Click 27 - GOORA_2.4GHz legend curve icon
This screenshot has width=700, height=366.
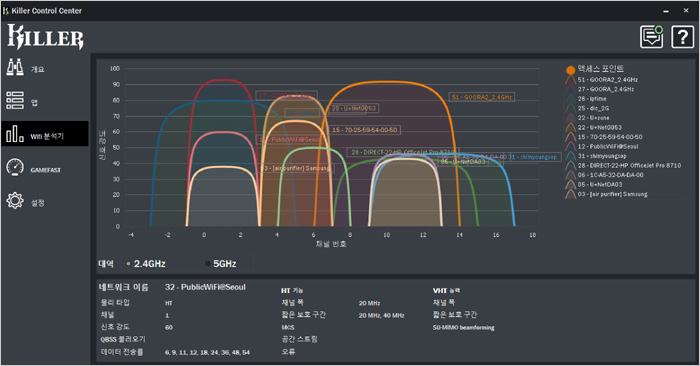(570, 89)
